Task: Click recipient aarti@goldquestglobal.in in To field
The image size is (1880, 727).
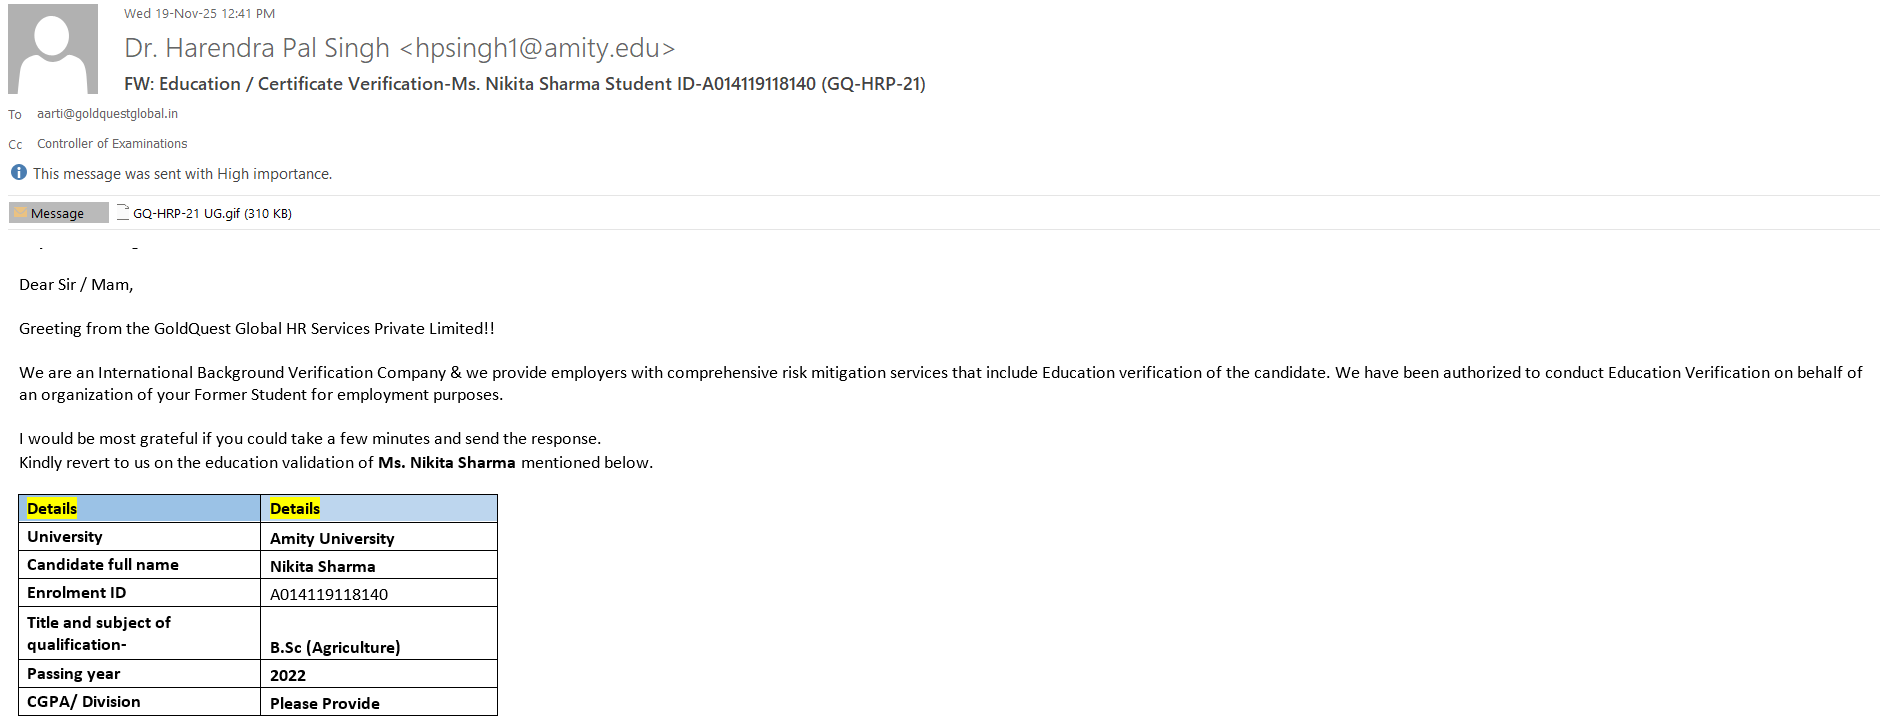Action: (107, 114)
